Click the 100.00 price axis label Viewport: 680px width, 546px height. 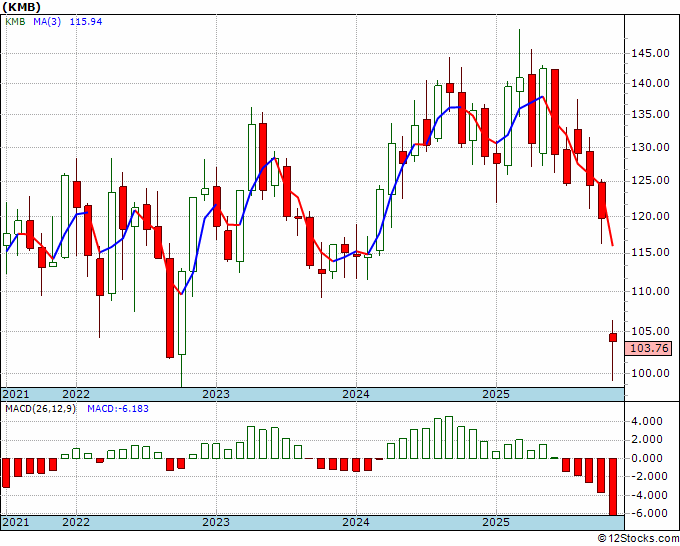(649, 373)
